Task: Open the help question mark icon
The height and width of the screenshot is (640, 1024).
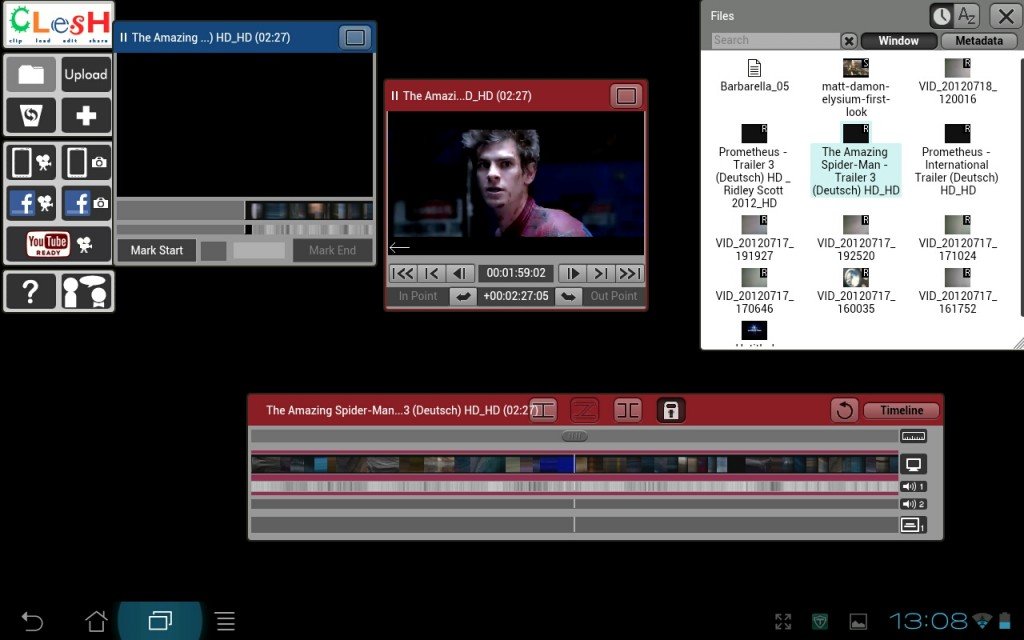Action: [31, 291]
